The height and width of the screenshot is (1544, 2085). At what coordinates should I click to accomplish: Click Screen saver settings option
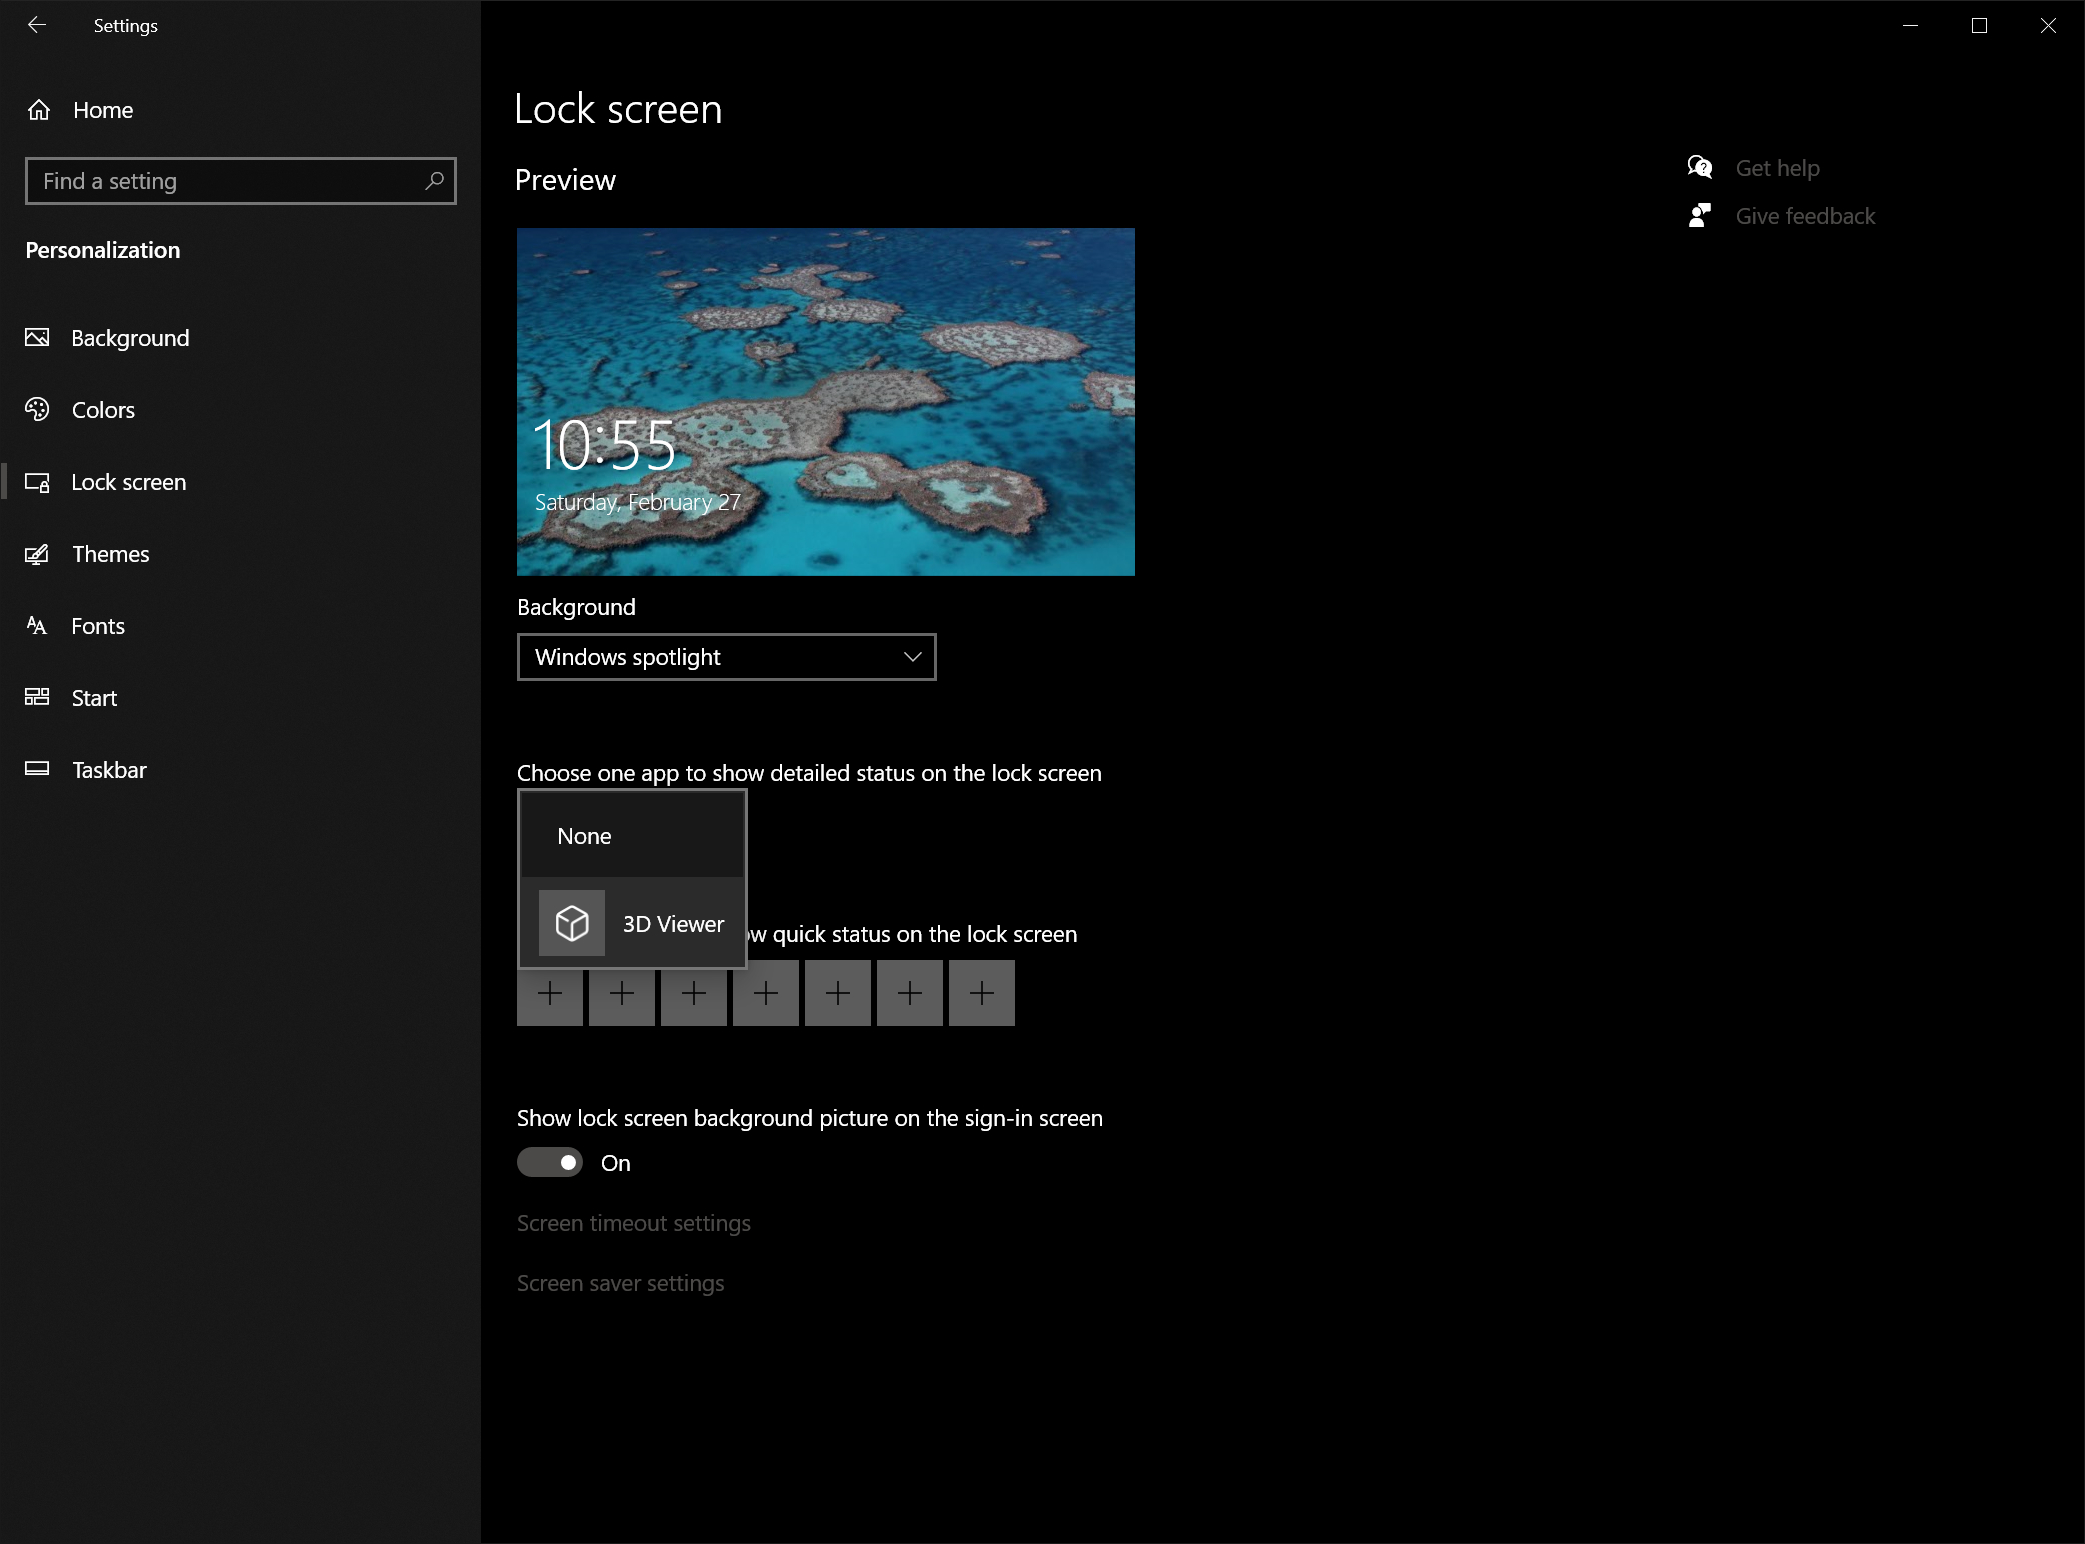coord(619,1281)
